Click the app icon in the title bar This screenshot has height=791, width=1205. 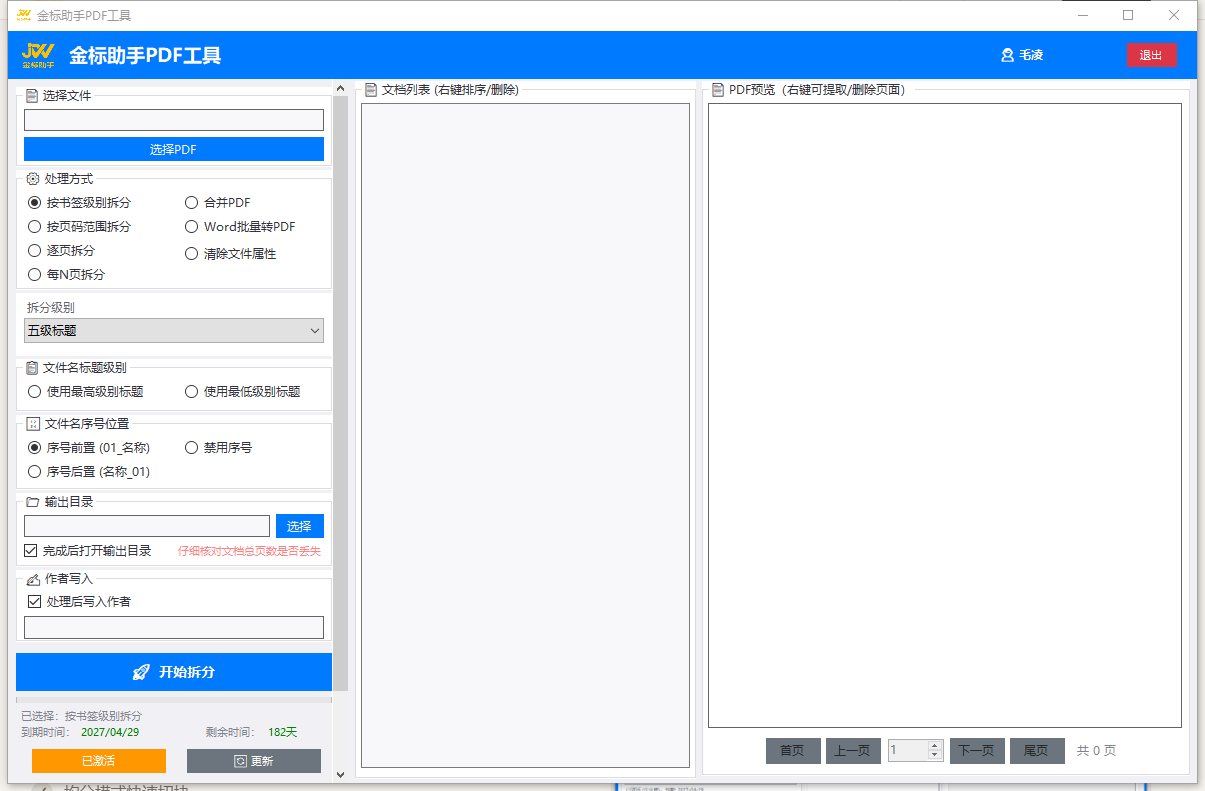[x=24, y=16]
